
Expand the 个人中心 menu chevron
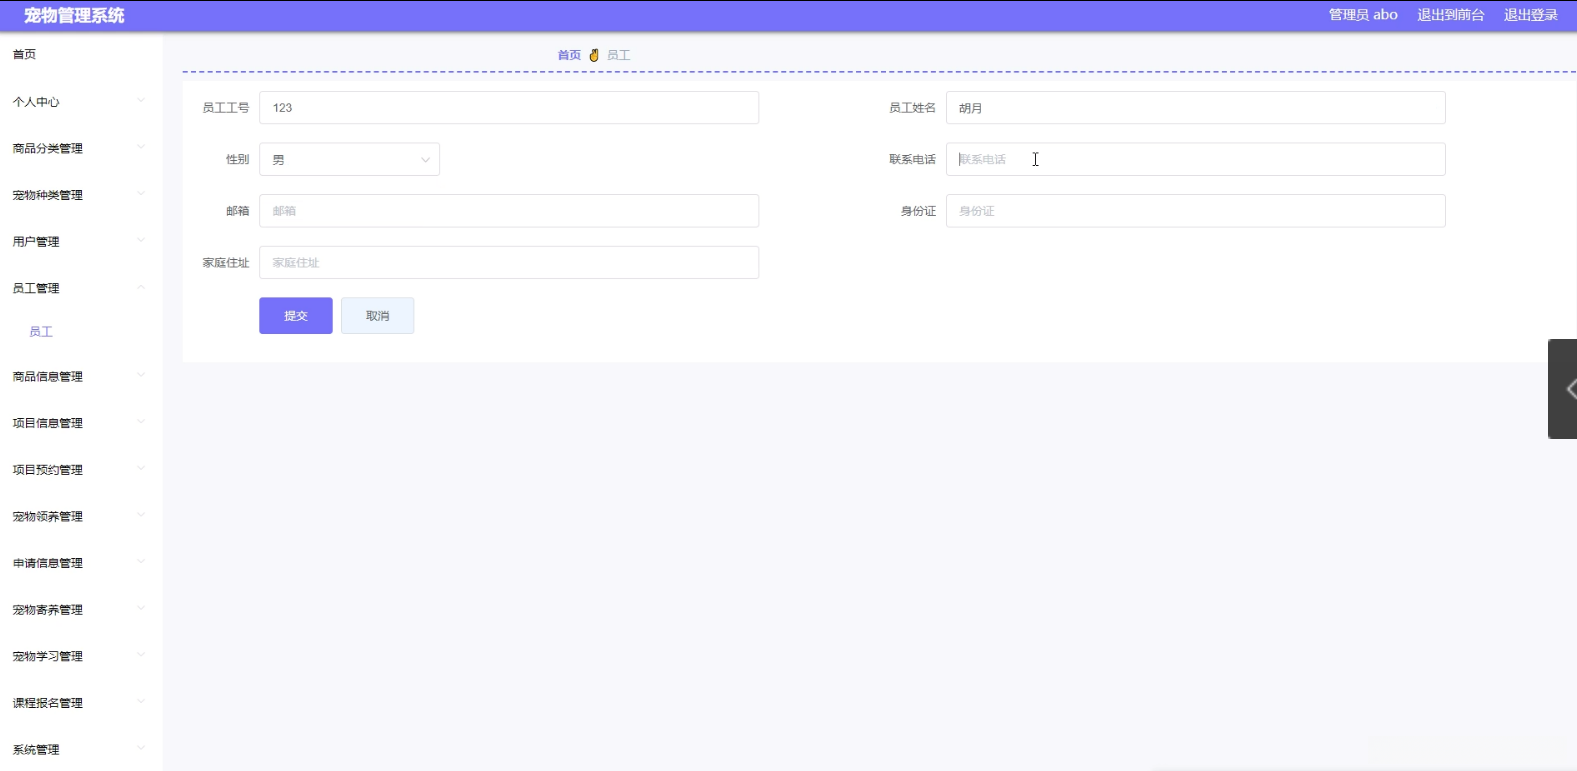point(141,100)
